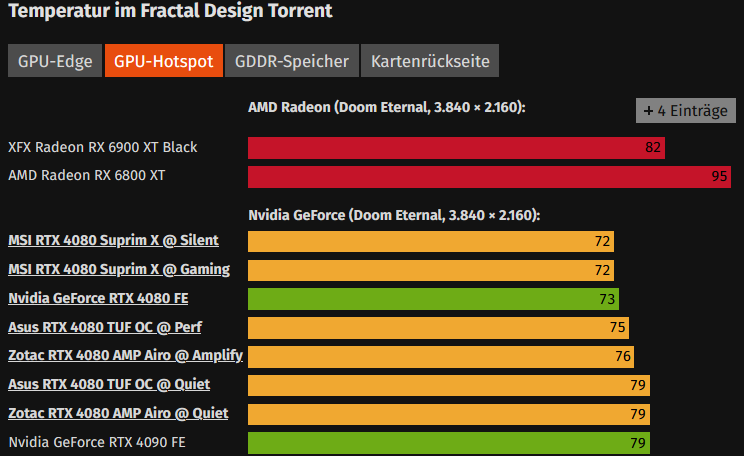Click the Asus TUF OC @ Quiet bar
Screen dimensions: 744x456
click(x=449, y=385)
